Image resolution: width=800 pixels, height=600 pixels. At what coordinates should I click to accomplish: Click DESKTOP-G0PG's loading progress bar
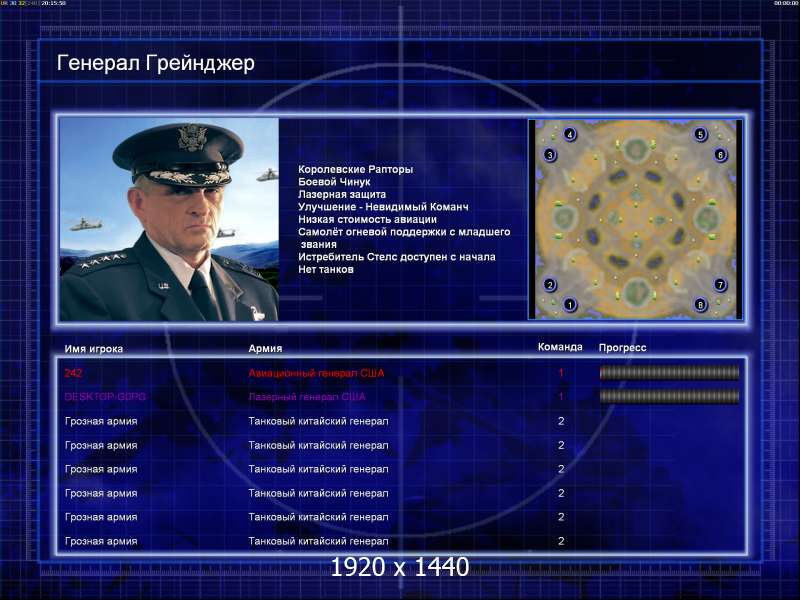tap(669, 396)
